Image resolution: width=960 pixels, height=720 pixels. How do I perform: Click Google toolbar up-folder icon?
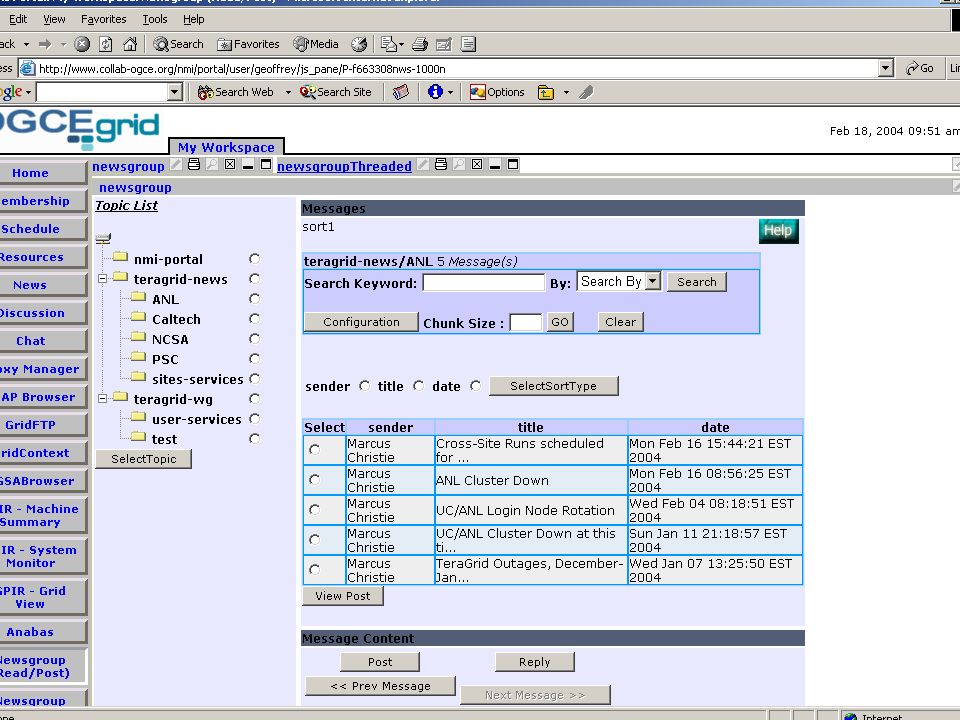(546, 92)
